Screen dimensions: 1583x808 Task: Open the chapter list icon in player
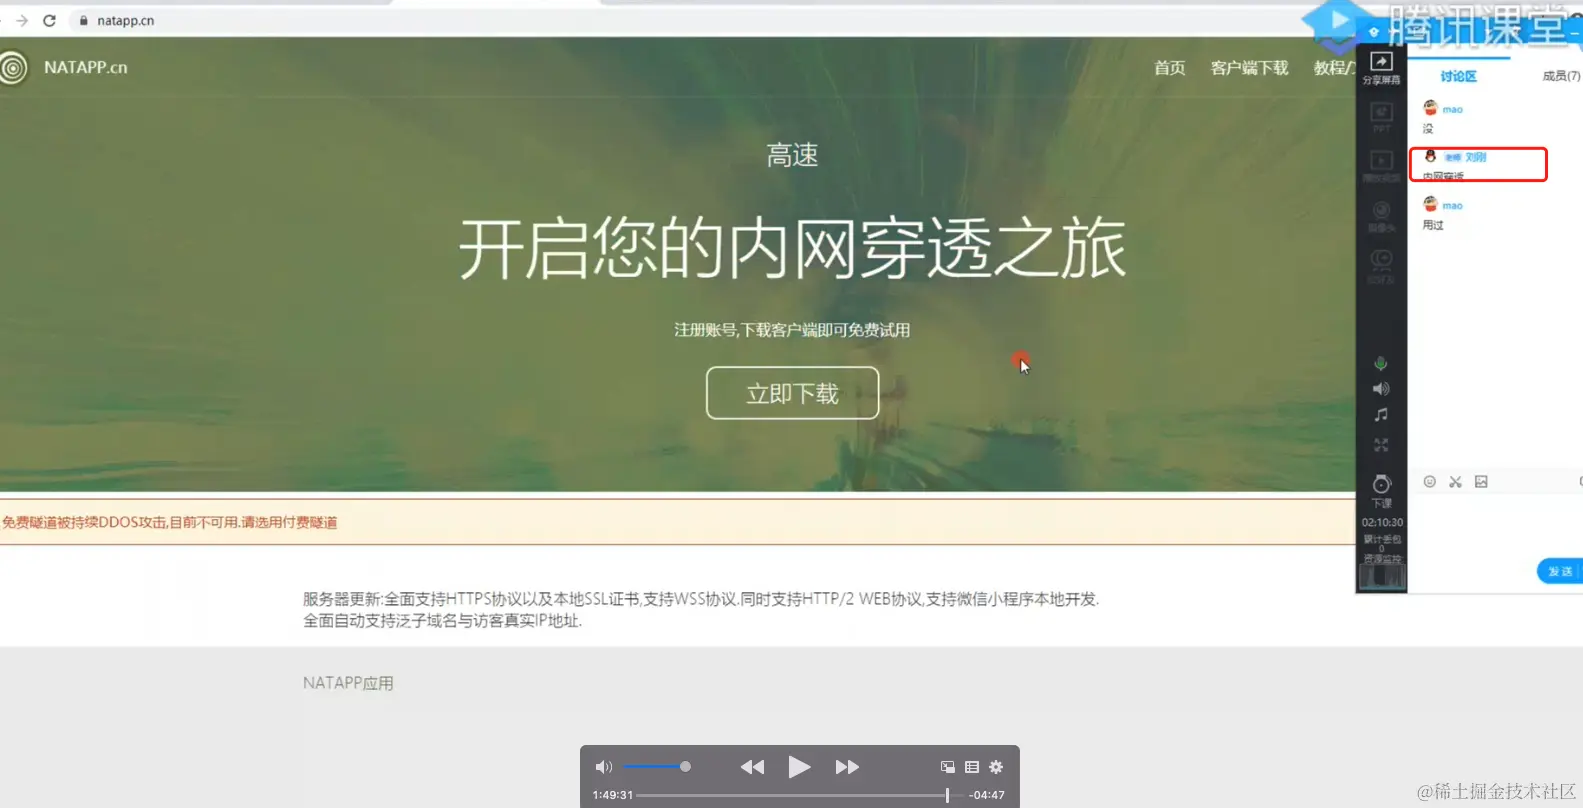click(972, 767)
